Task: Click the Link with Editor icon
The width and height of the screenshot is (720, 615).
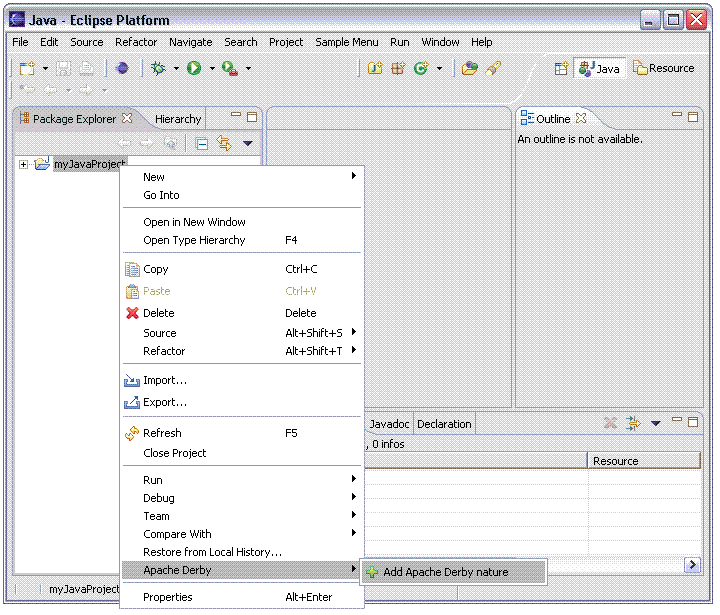Action: pos(224,144)
